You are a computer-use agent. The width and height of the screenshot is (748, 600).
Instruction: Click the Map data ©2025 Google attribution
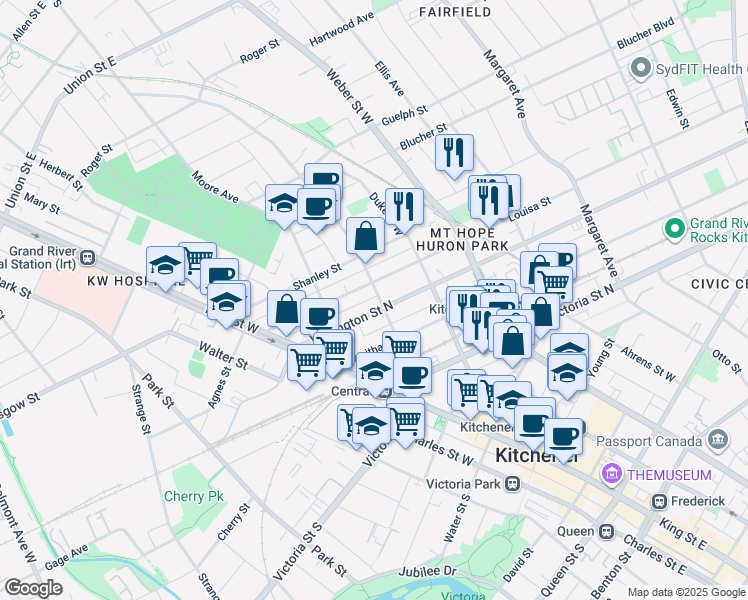pos(685,592)
